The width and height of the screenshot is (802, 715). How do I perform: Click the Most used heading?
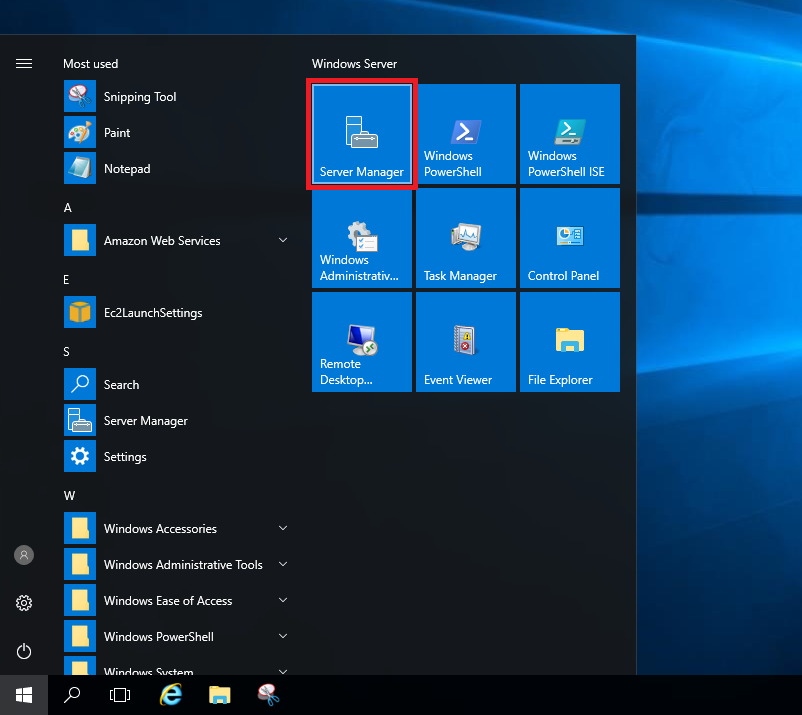pyautogui.click(x=91, y=63)
